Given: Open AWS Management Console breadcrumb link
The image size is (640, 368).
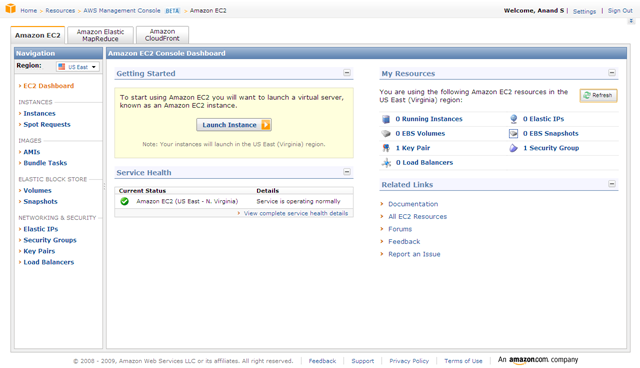Looking at the screenshot, I should coord(122,11).
